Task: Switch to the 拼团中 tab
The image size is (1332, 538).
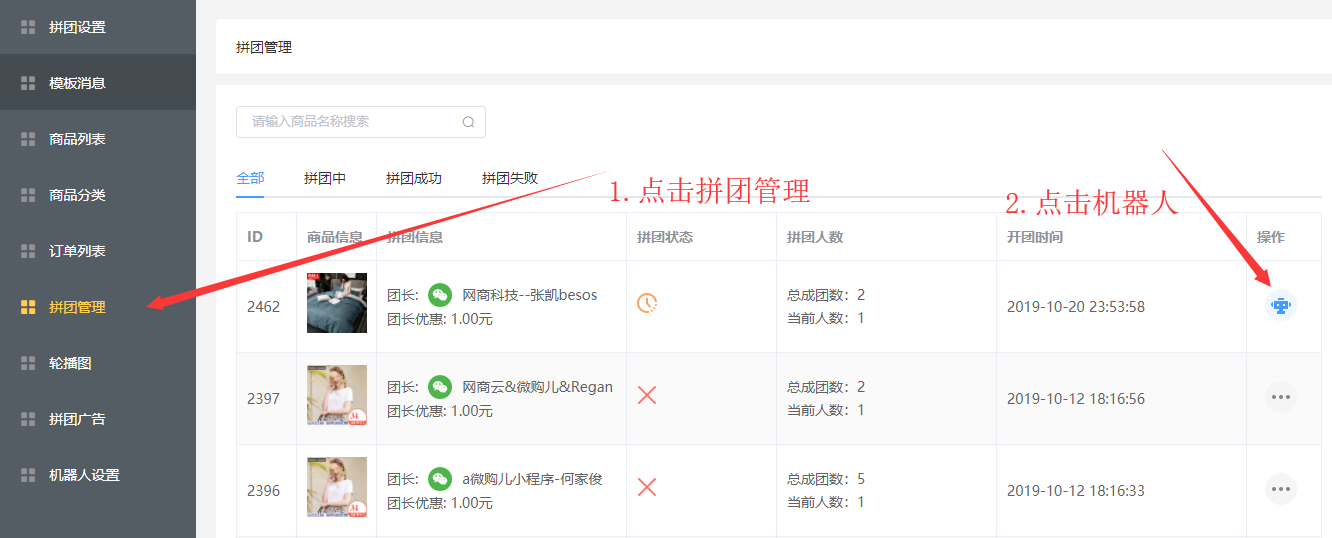Action: [x=325, y=178]
